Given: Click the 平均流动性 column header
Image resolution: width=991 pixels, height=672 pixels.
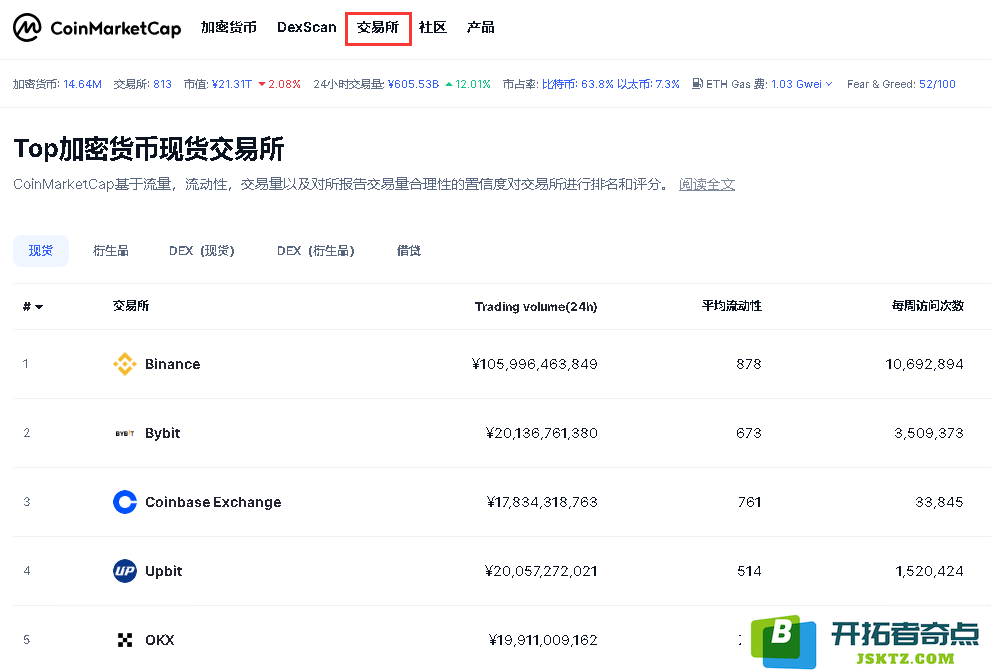Looking at the screenshot, I should pos(732,306).
